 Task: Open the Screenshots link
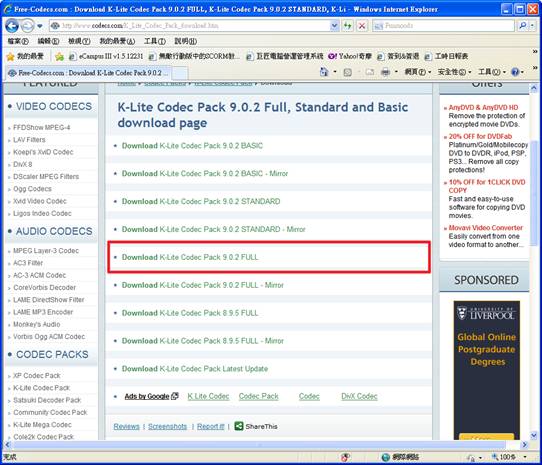pos(167,426)
